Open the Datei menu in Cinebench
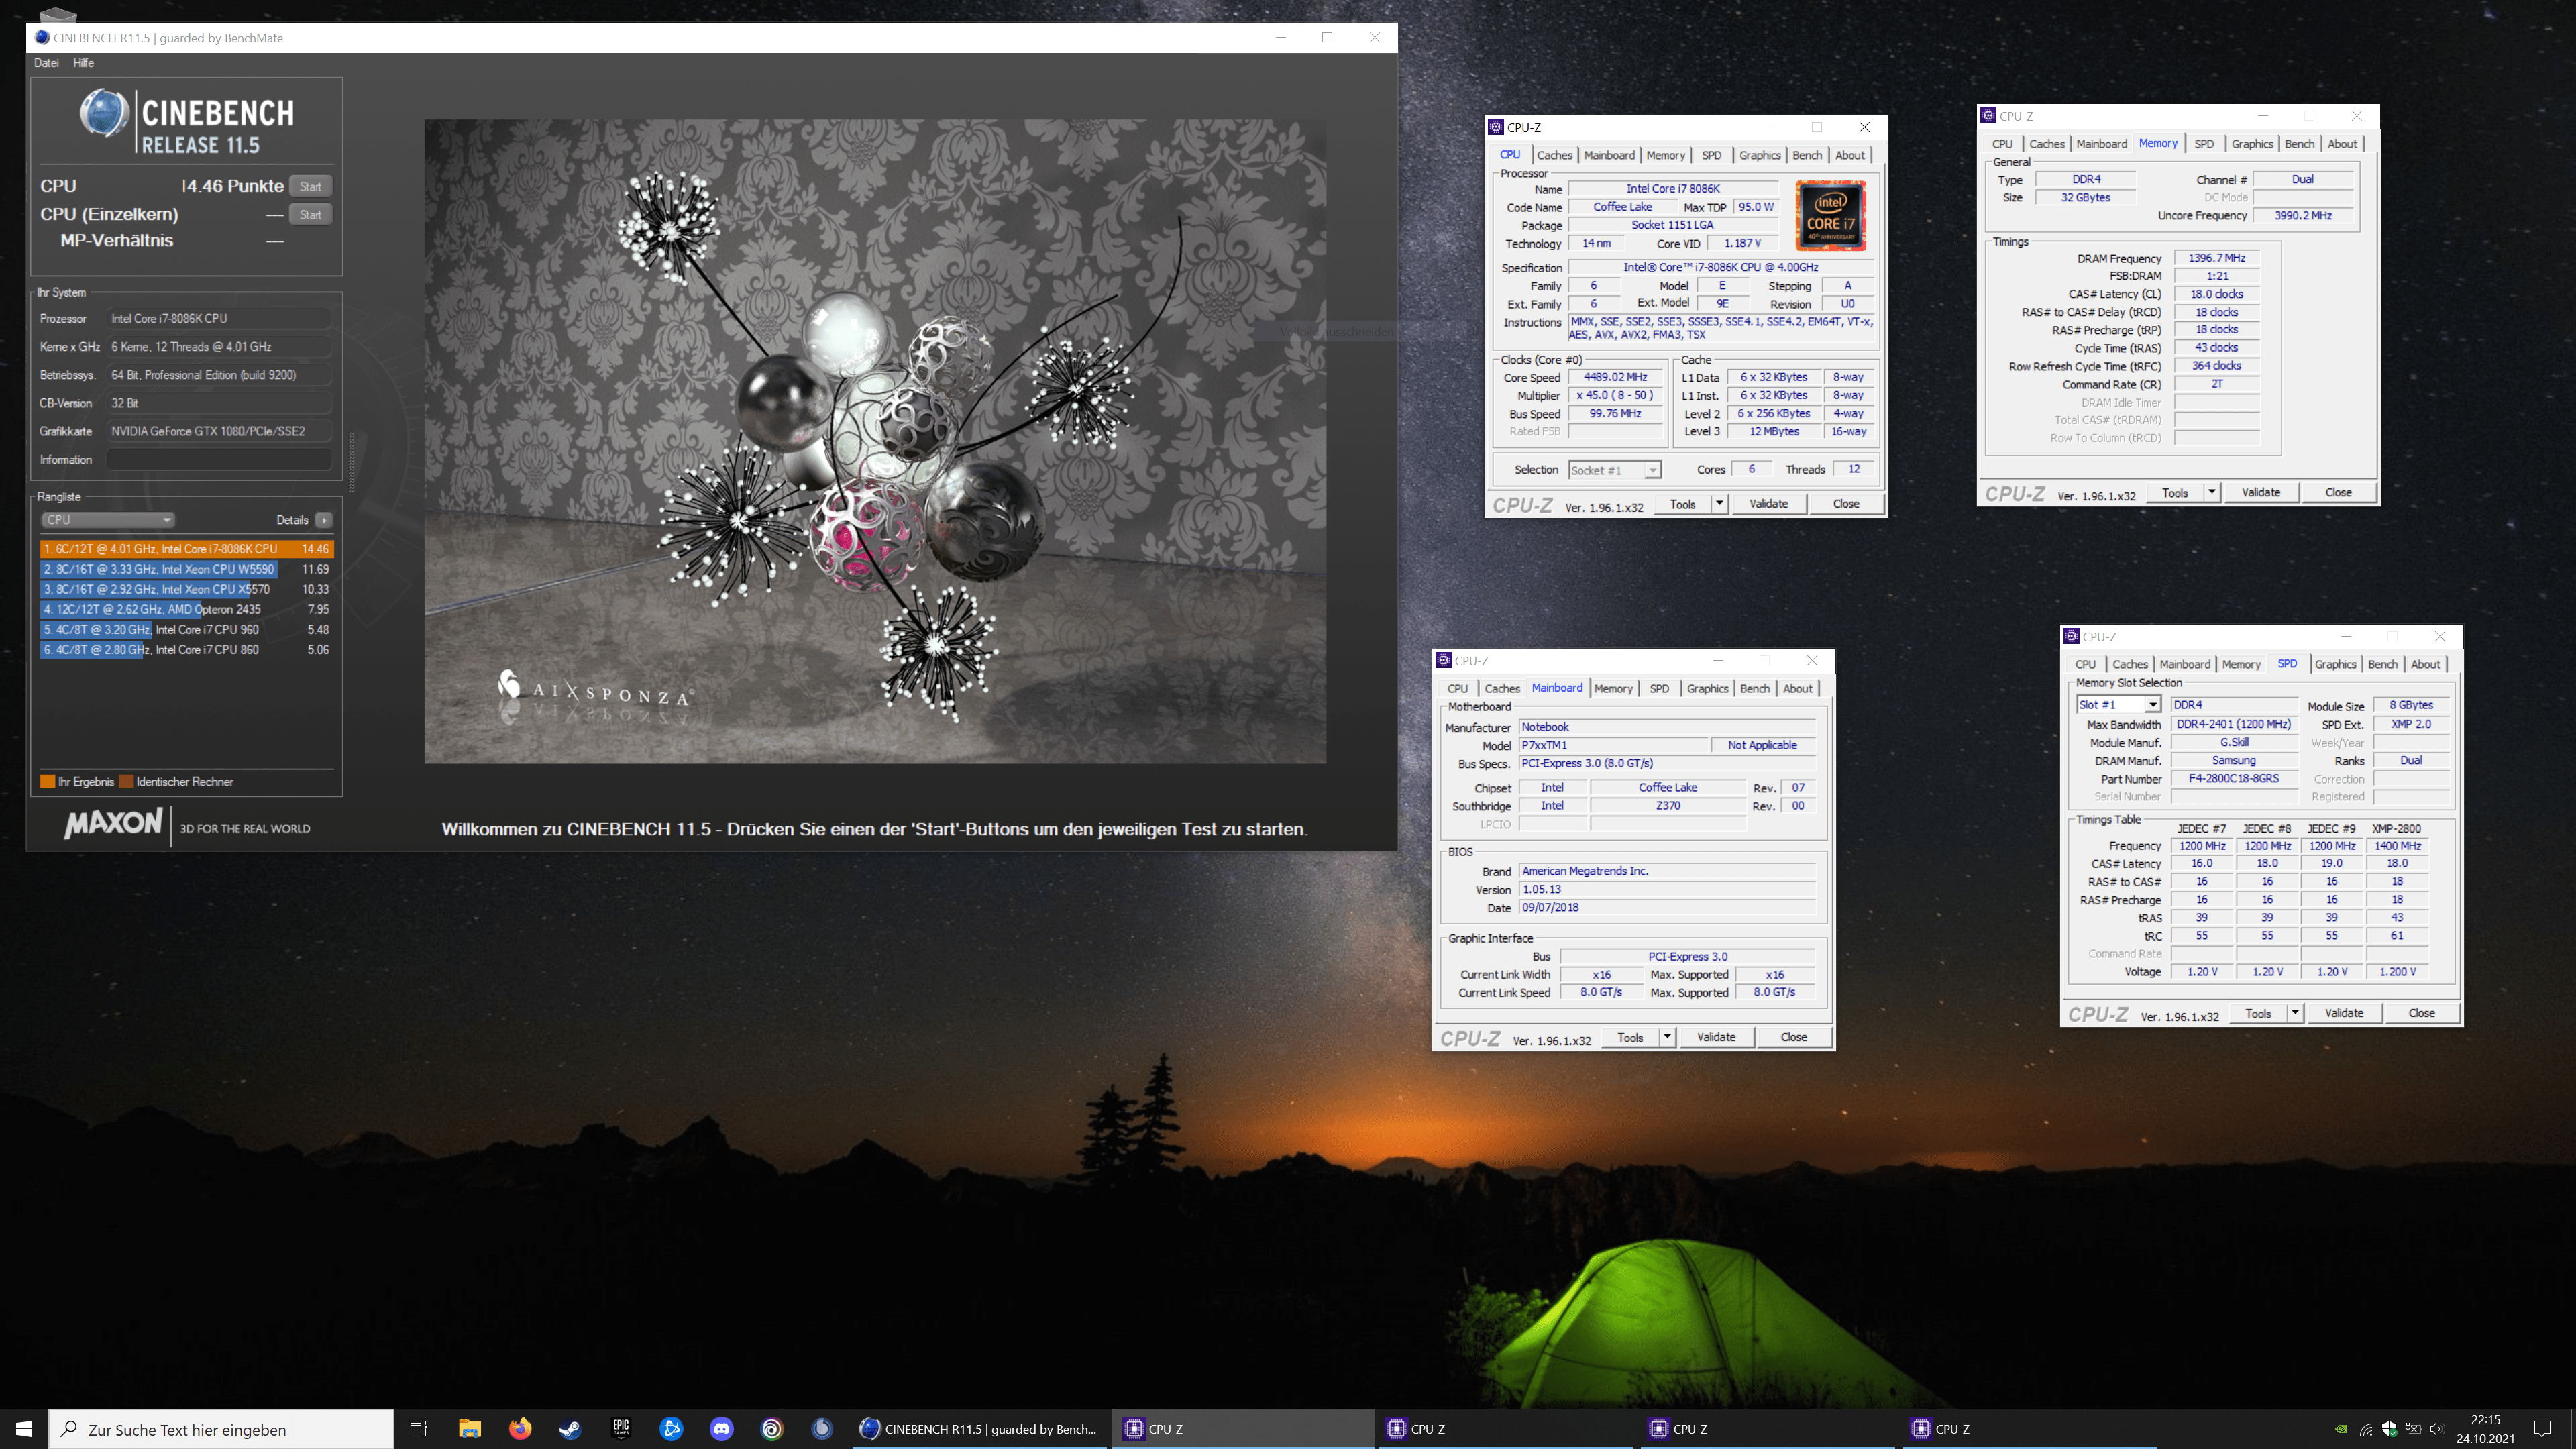 click(x=46, y=63)
